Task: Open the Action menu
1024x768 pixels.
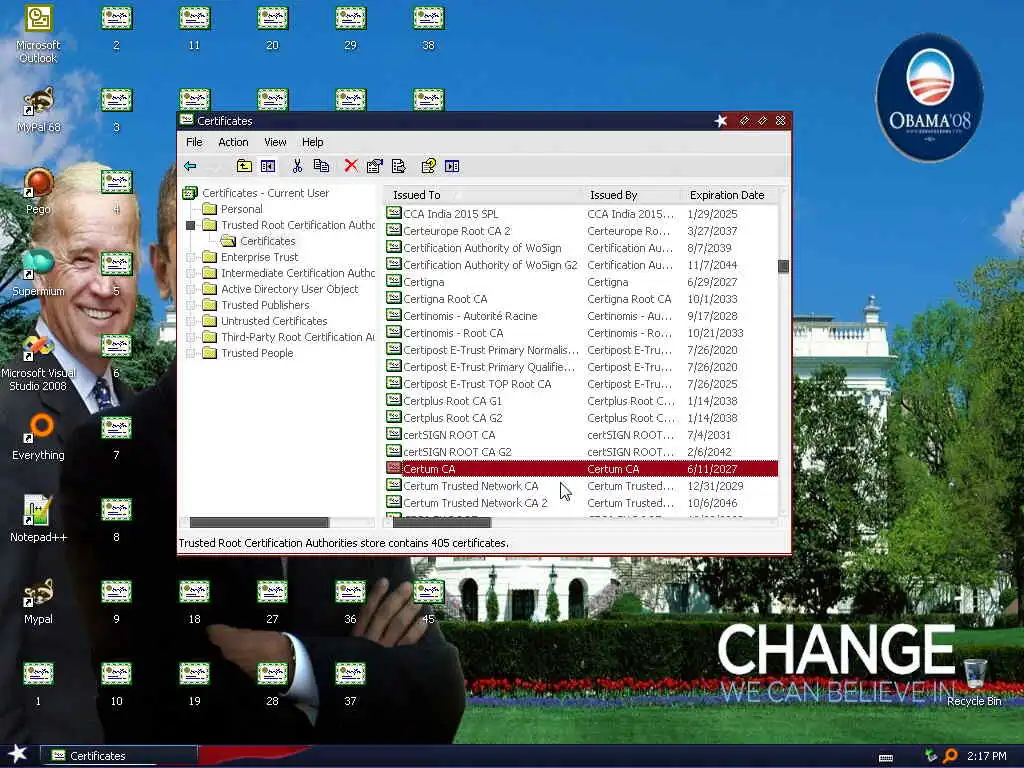Action: (233, 142)
